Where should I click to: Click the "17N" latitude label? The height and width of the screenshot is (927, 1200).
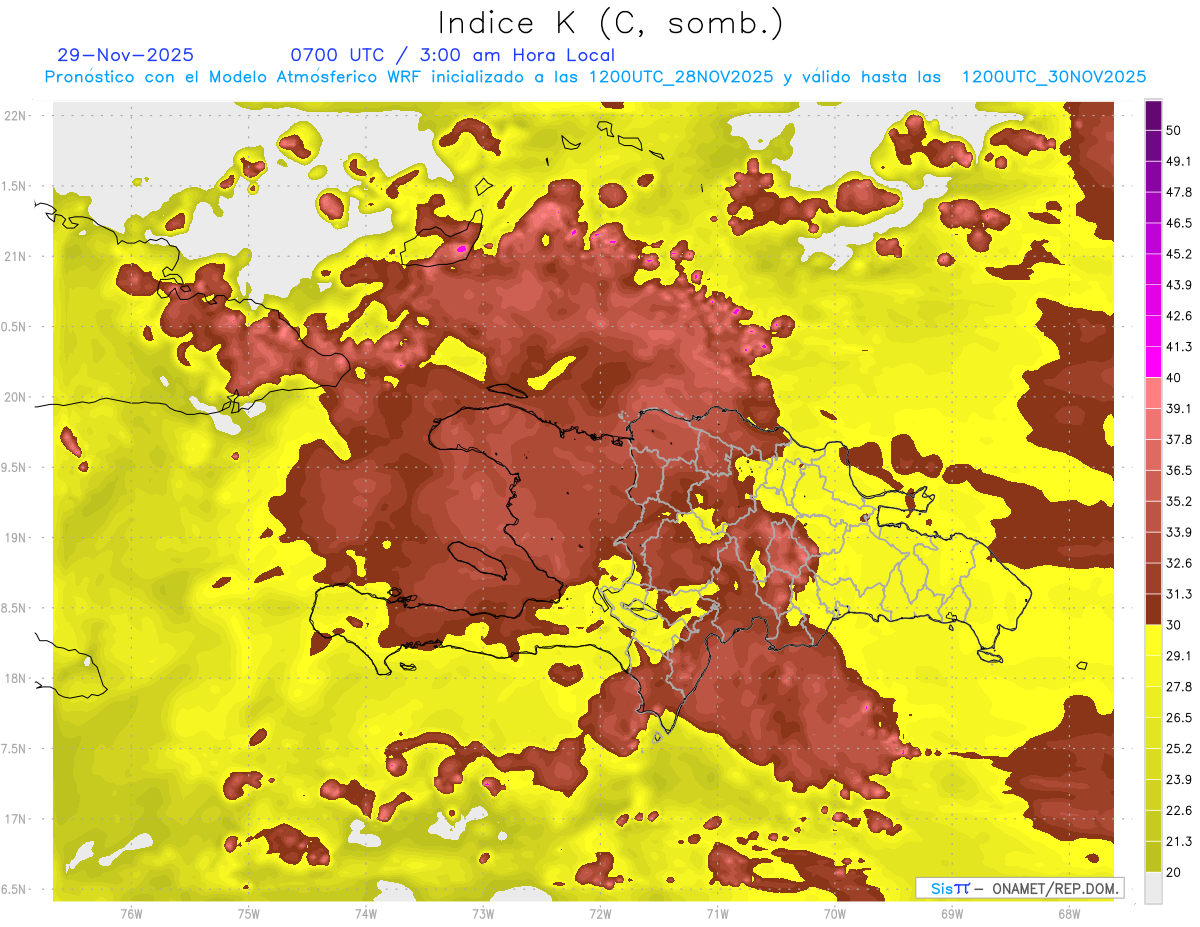click(x=15, y=819)
